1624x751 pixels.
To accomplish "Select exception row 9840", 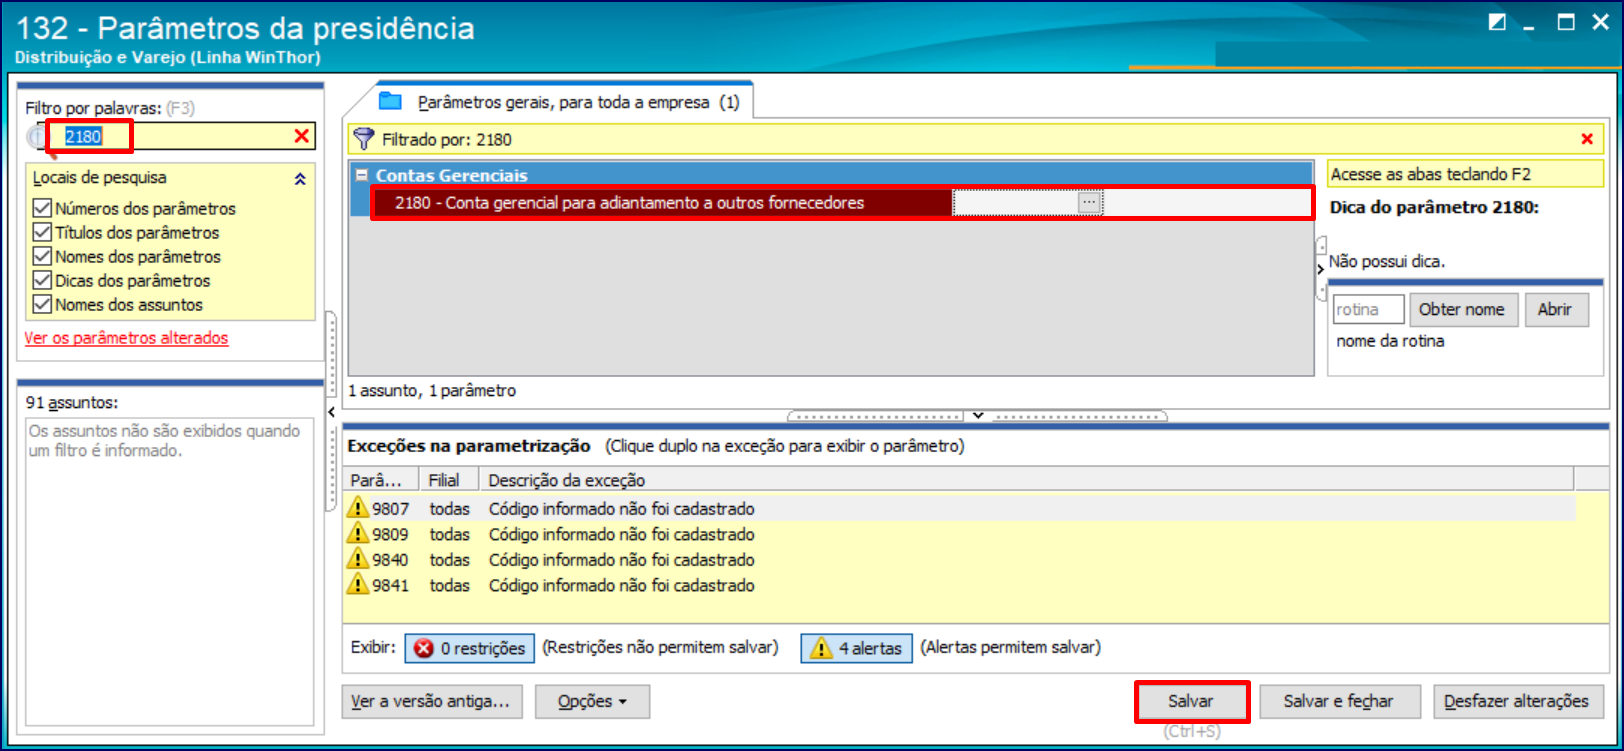I will coord(960,560).
